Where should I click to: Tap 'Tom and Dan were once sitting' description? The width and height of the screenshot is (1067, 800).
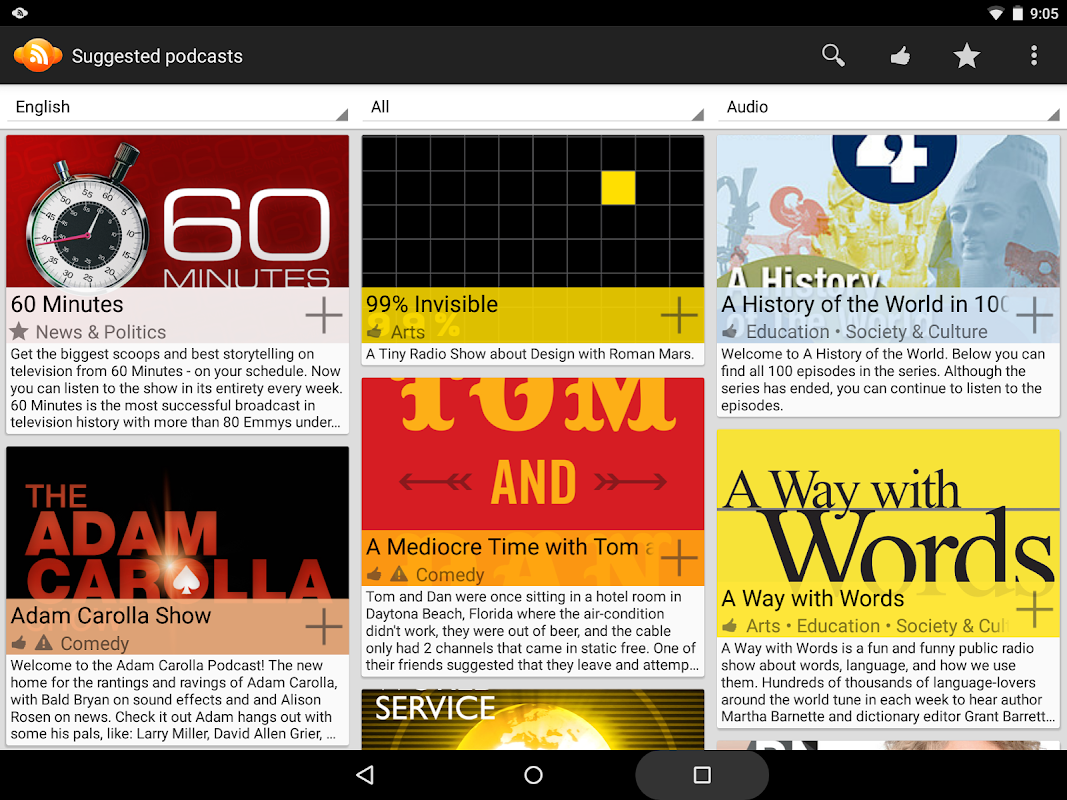(532, 631)
